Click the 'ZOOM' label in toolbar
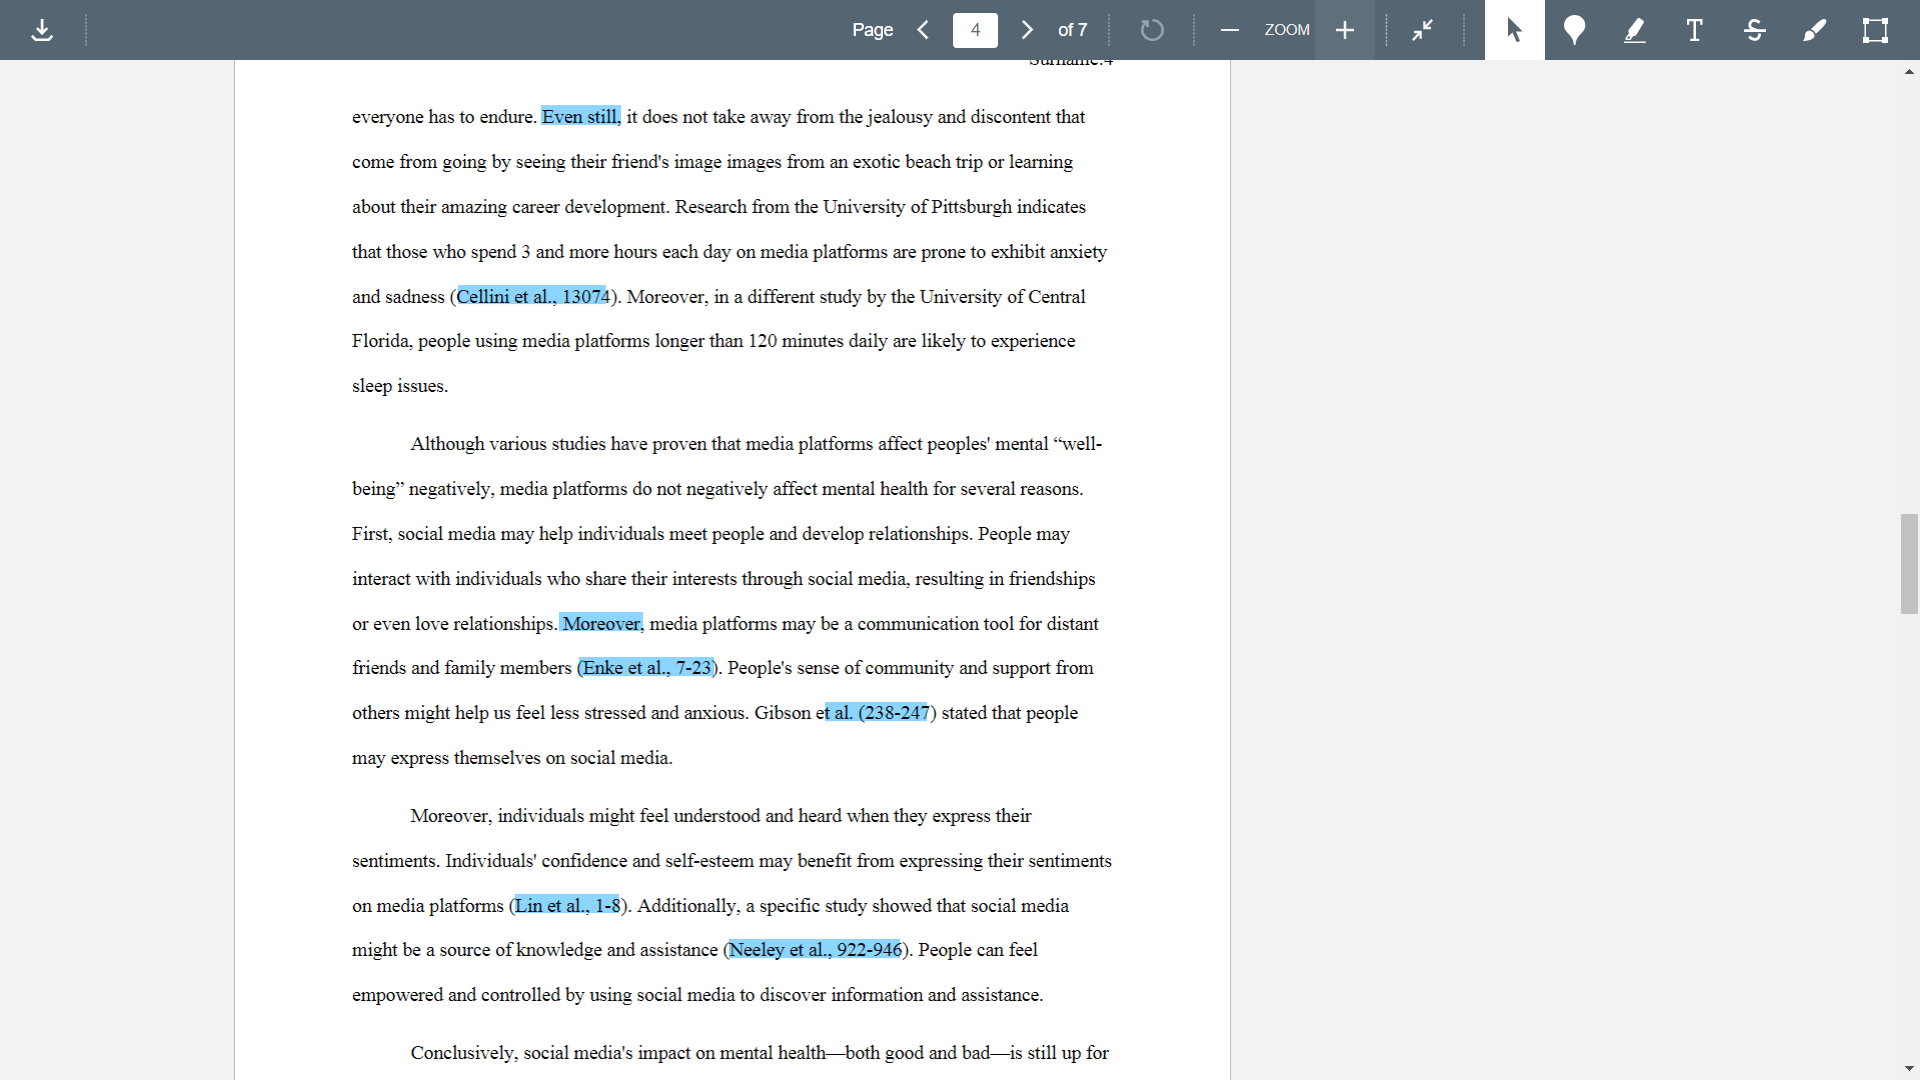The width and height of the screenshot is (1920, 1080). tap(1287, 30)
